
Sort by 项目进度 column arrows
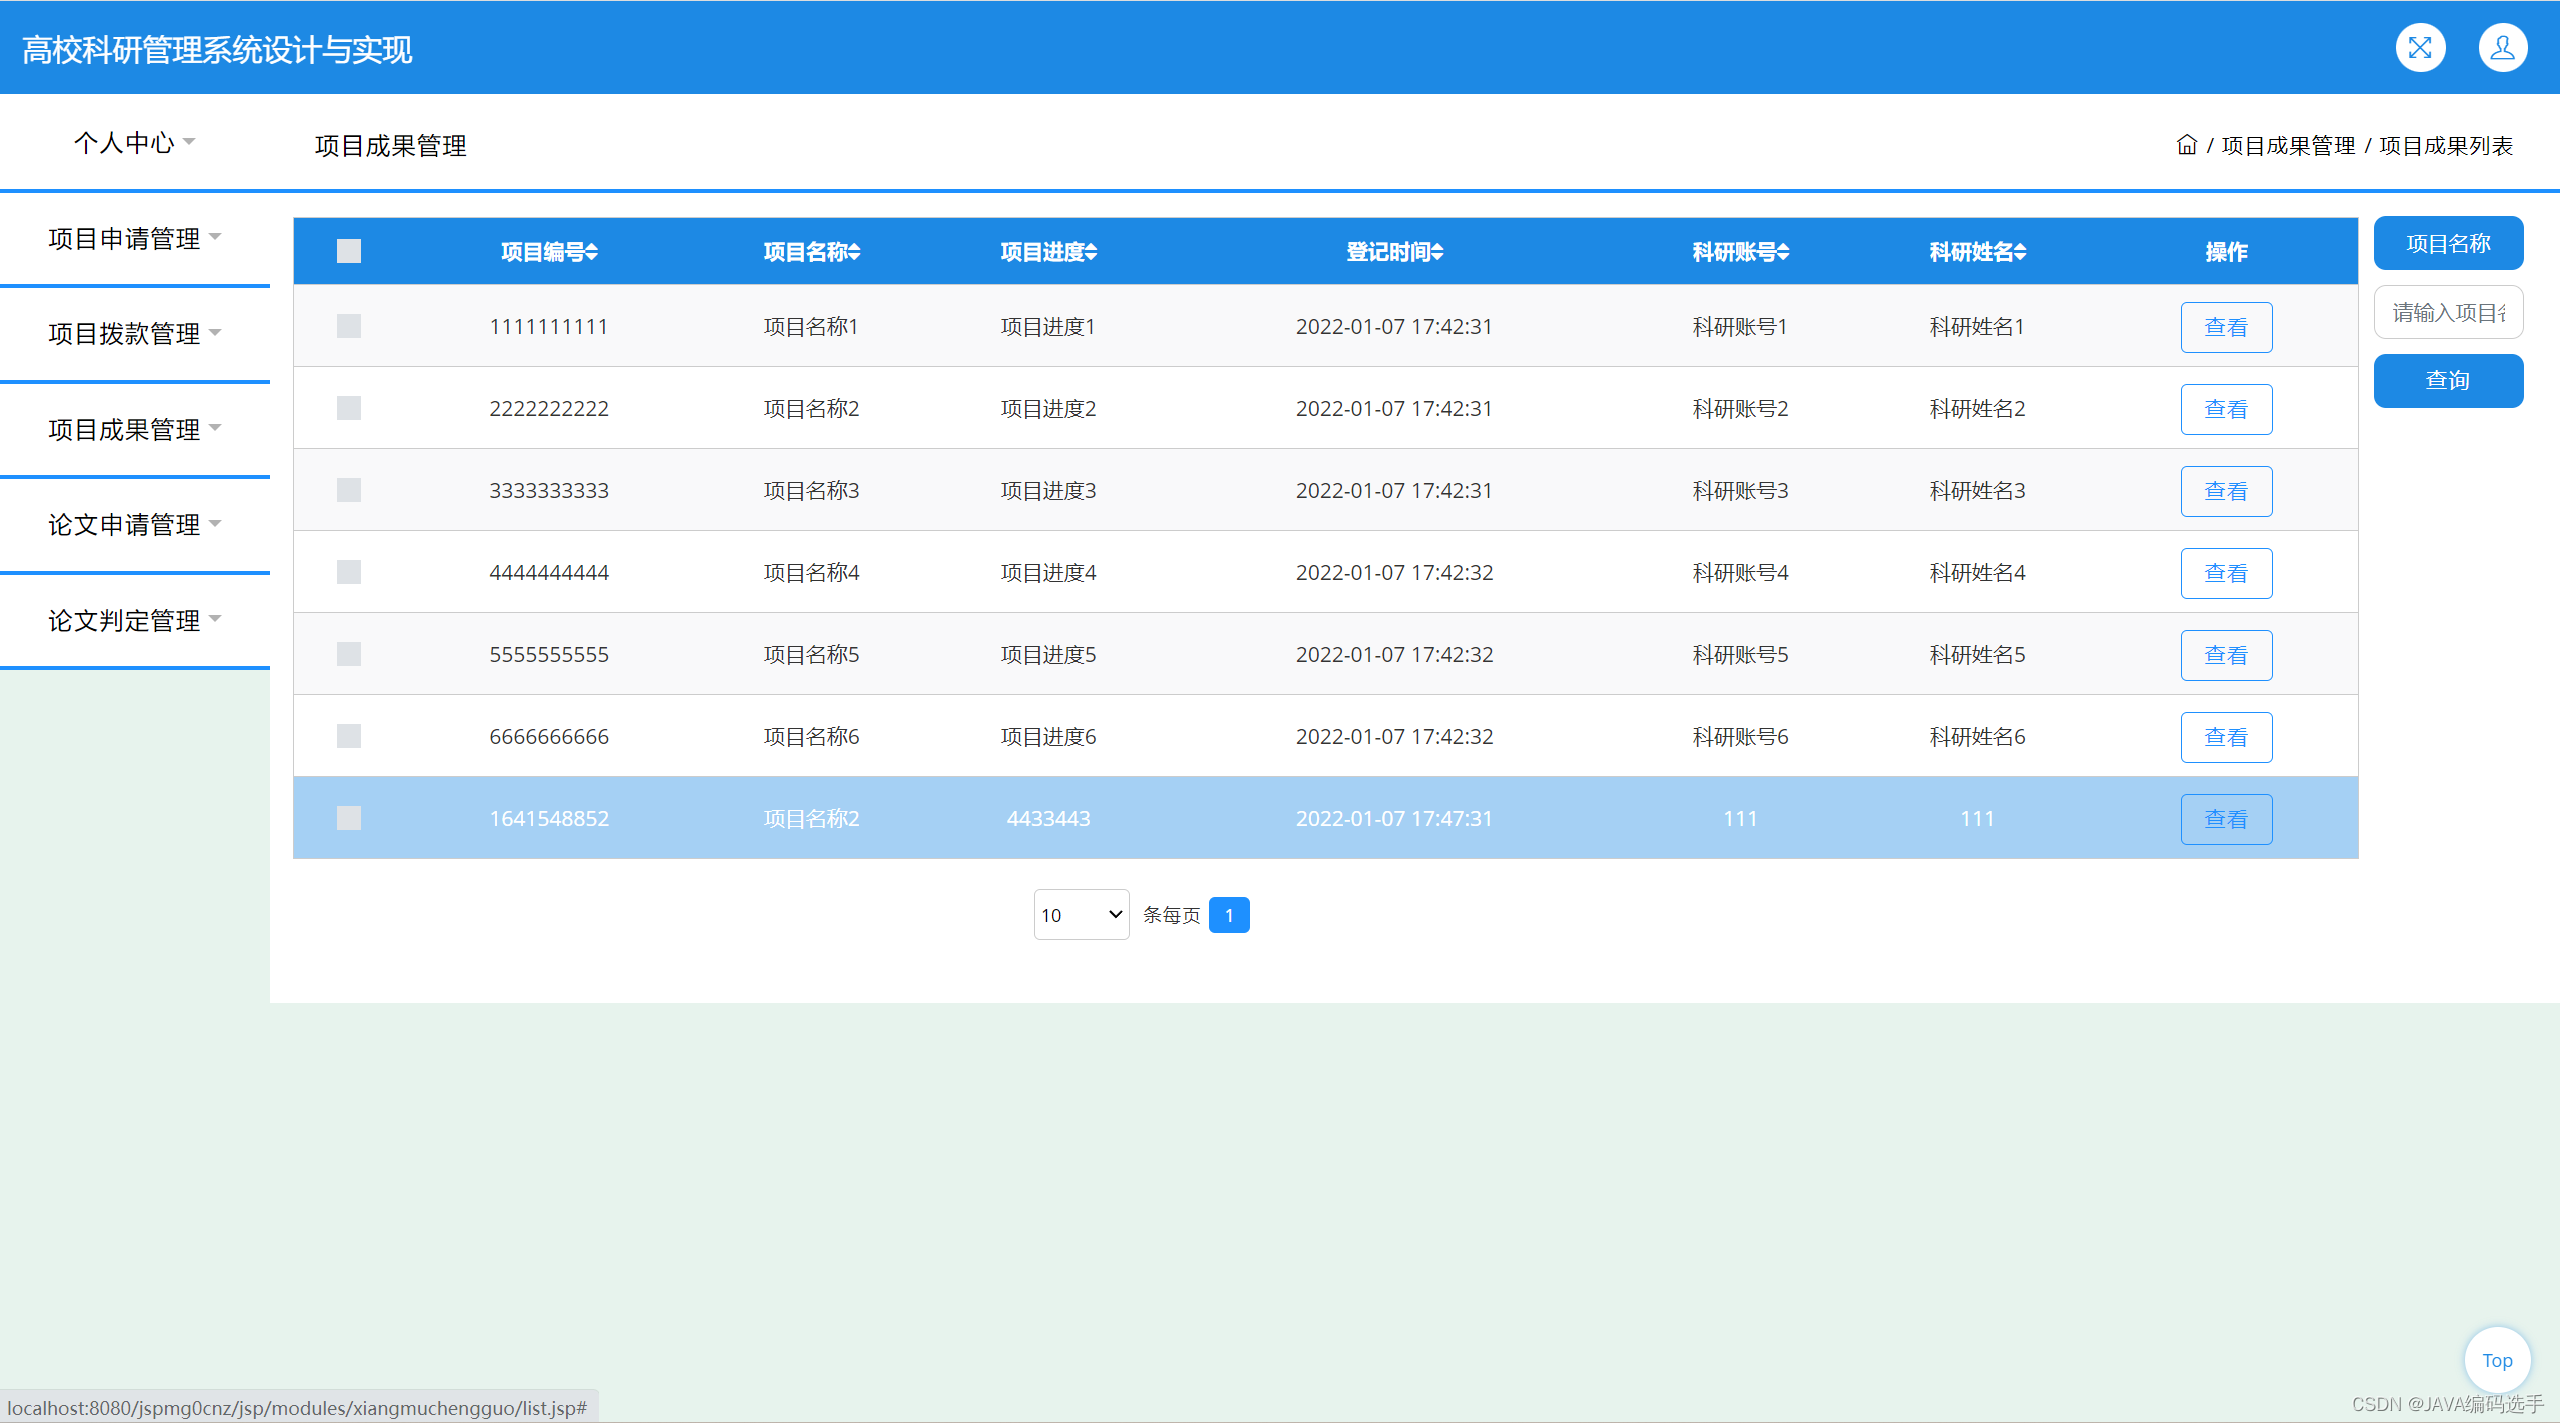[1091, 252]
